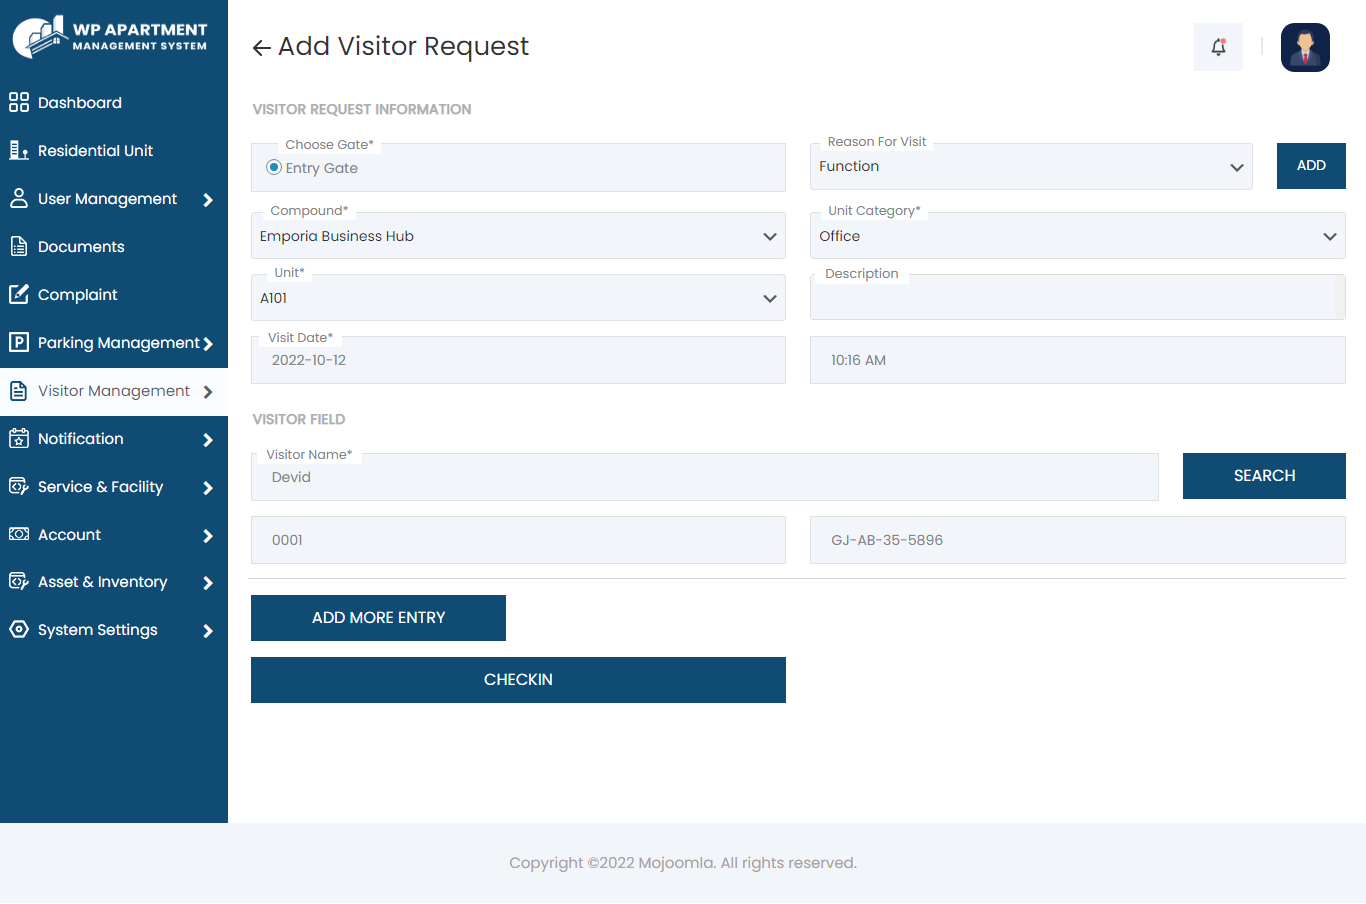Click the Dashboard grid icon
The image size is (1366, 904).
pos(19,102)
